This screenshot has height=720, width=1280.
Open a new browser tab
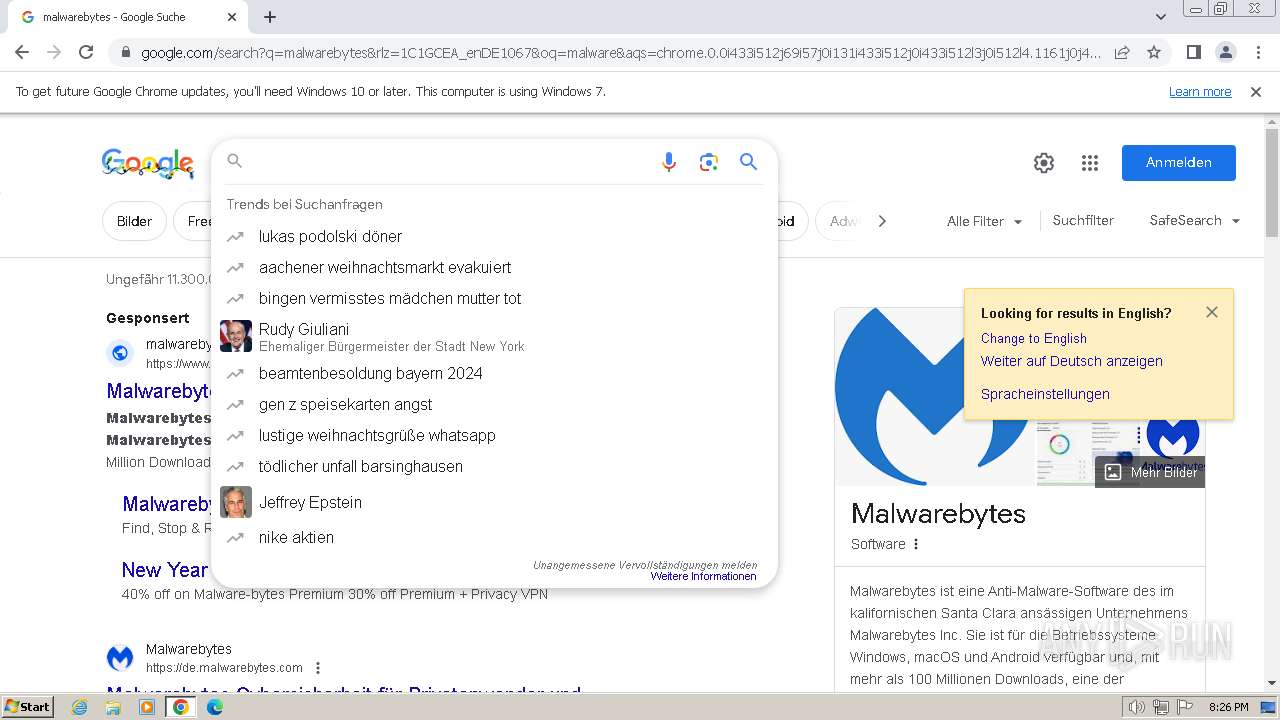[x=270, y=17]
